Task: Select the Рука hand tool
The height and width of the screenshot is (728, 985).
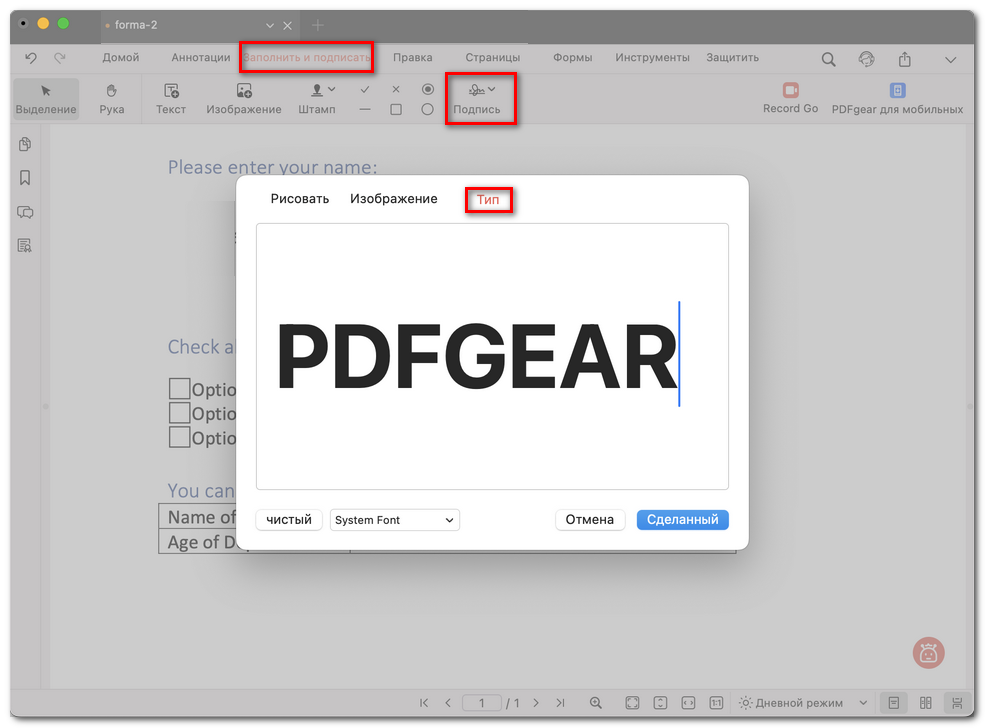Action: pyautogui.click(x=112, y=99)
